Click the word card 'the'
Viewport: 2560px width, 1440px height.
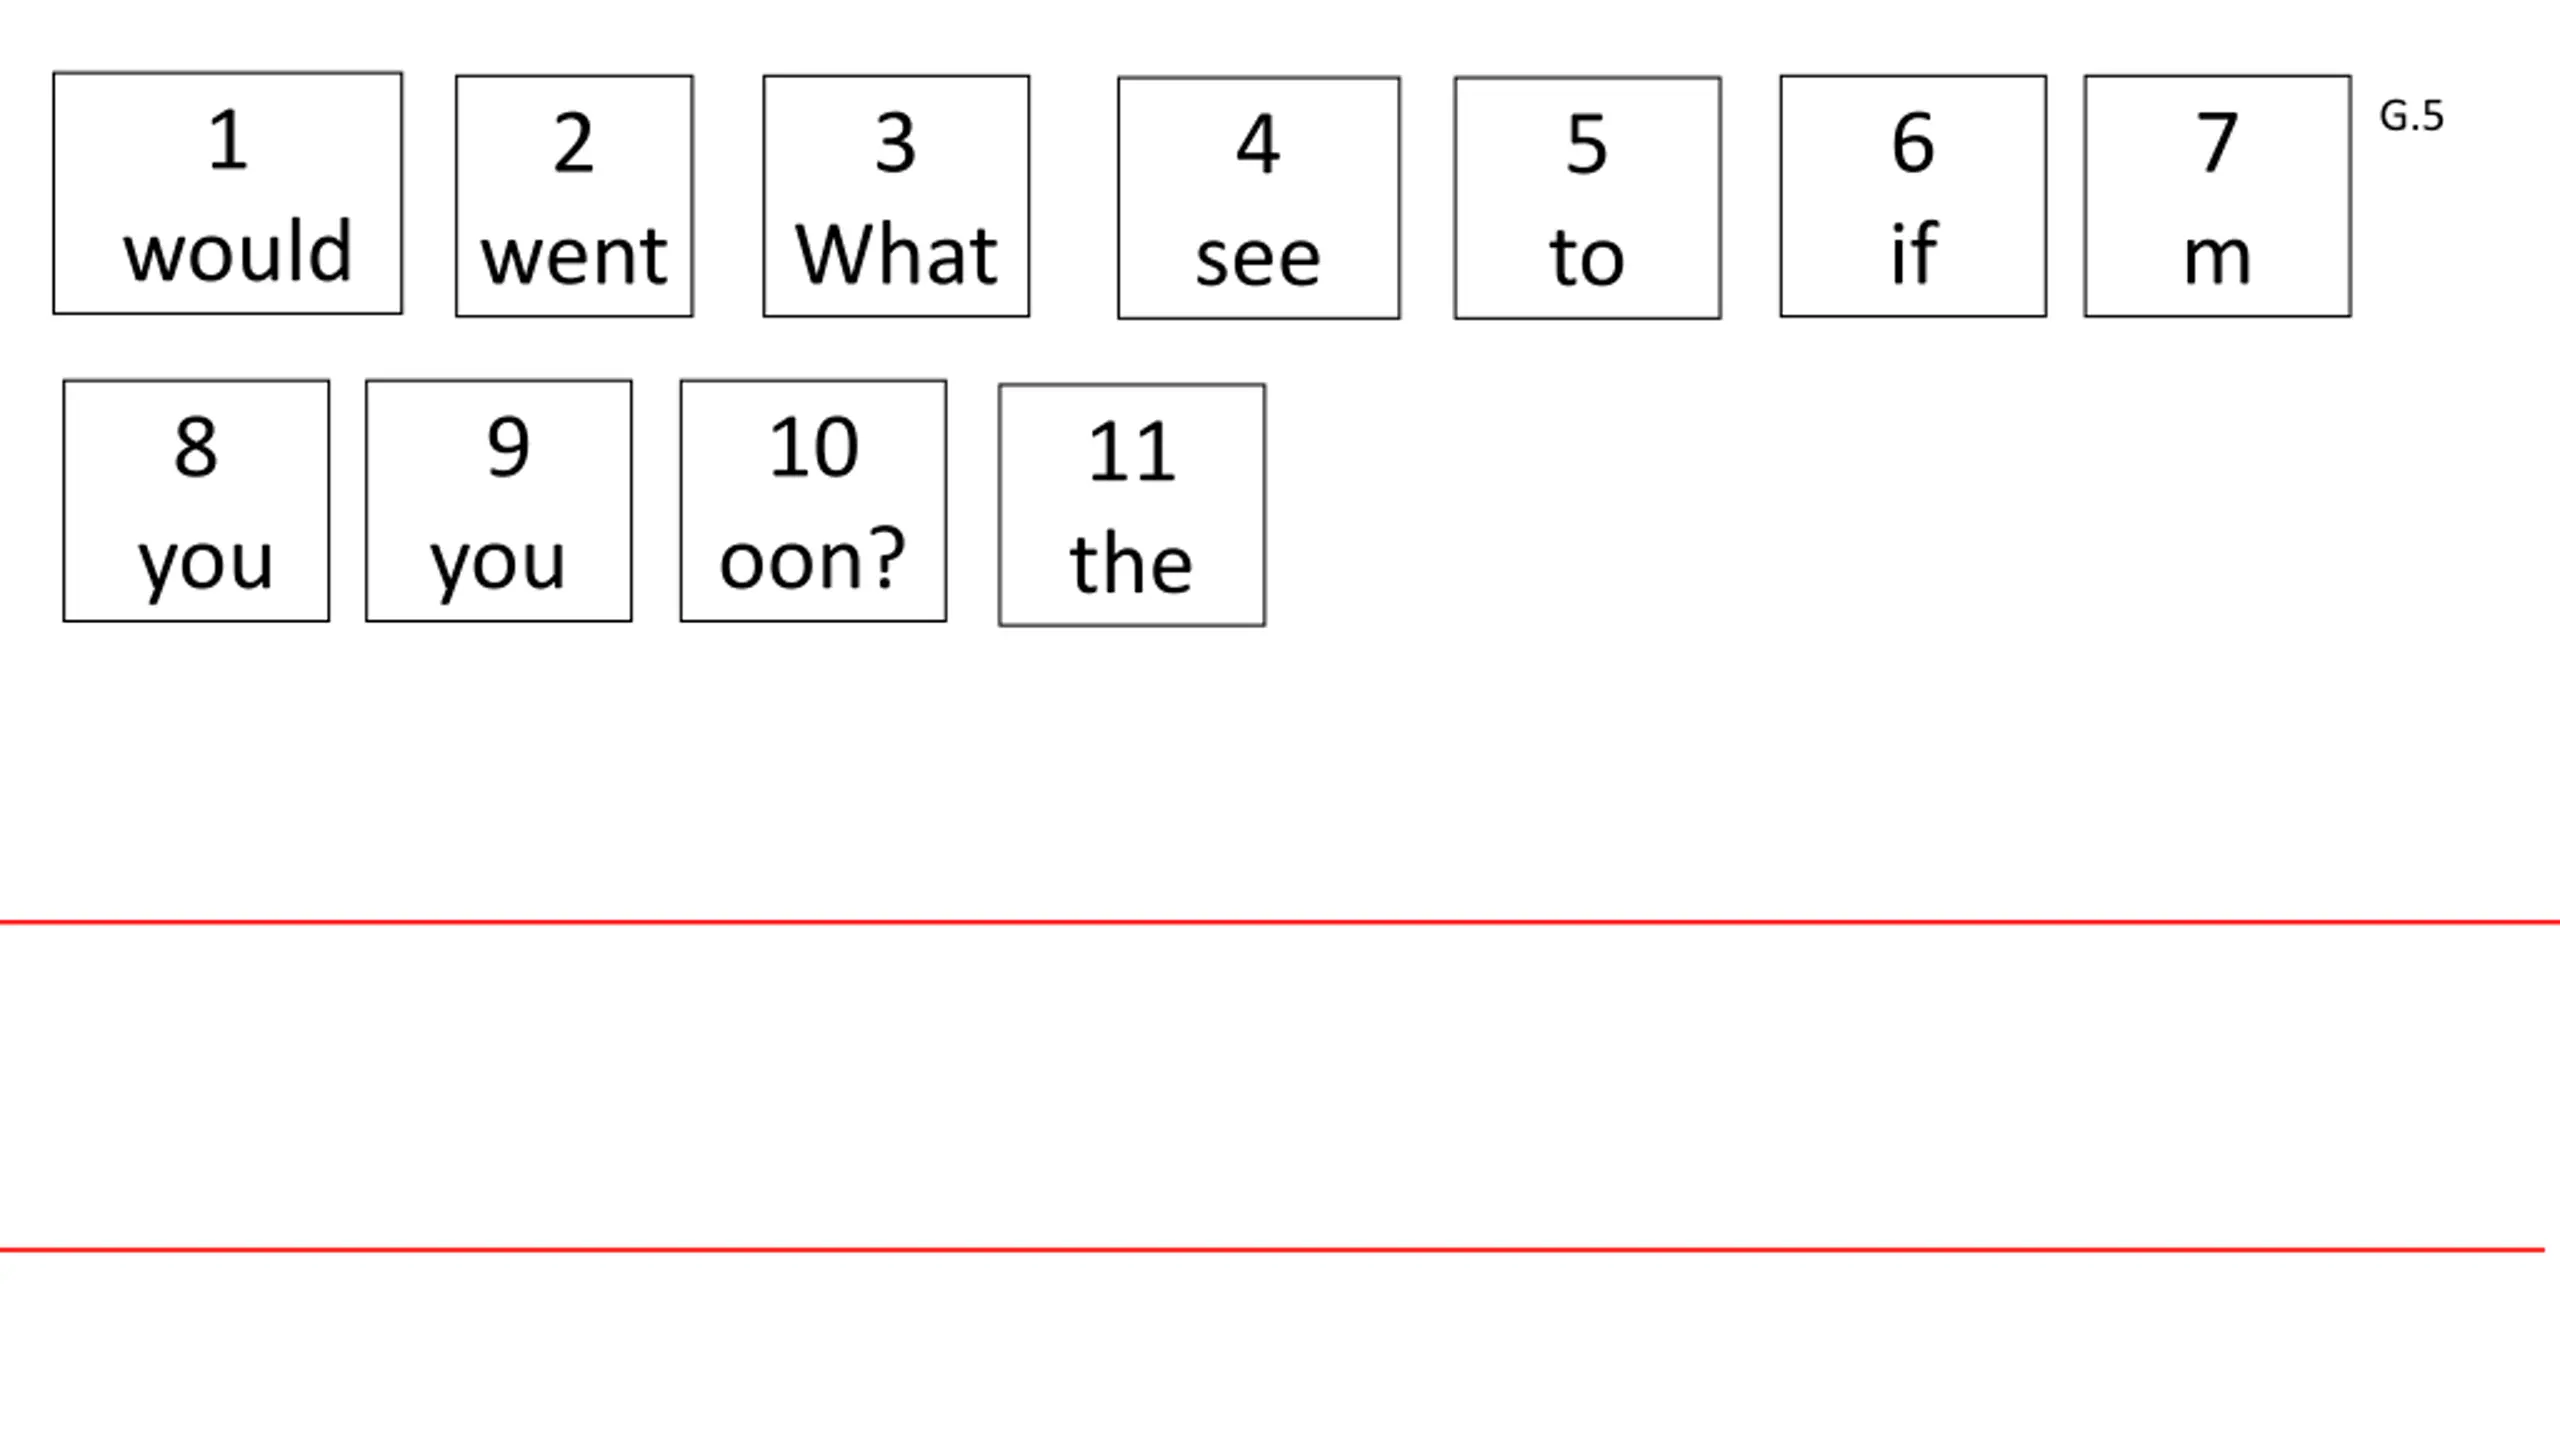click(x=1132, y=505)
